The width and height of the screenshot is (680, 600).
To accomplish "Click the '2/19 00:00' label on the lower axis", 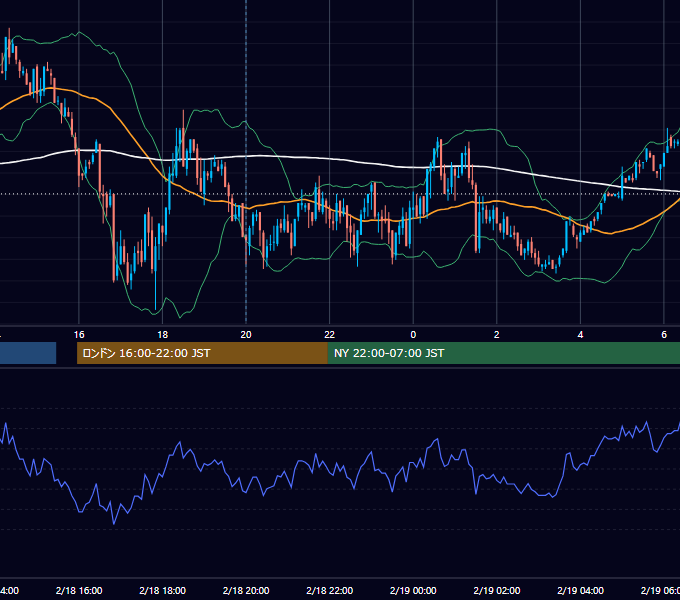I will point(413,590).
